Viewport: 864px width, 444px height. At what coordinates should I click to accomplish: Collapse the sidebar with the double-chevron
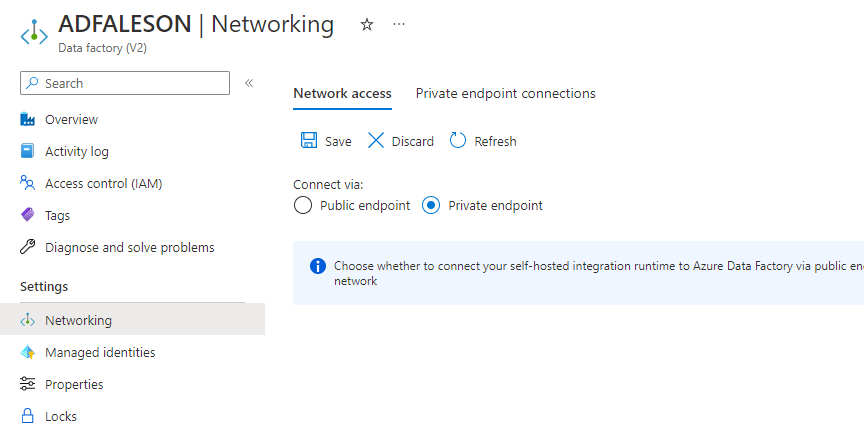tap(249, 83)
